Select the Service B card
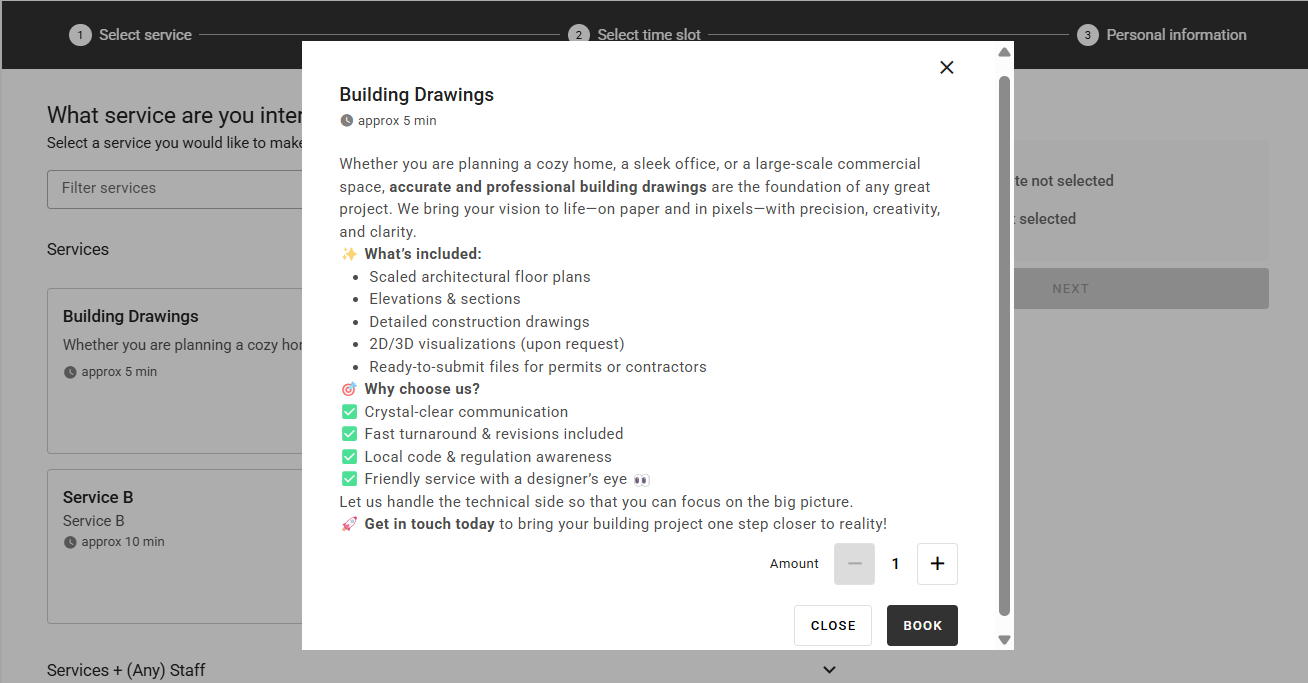Screen dimensions: 1308x683 [x=175, y=545]
